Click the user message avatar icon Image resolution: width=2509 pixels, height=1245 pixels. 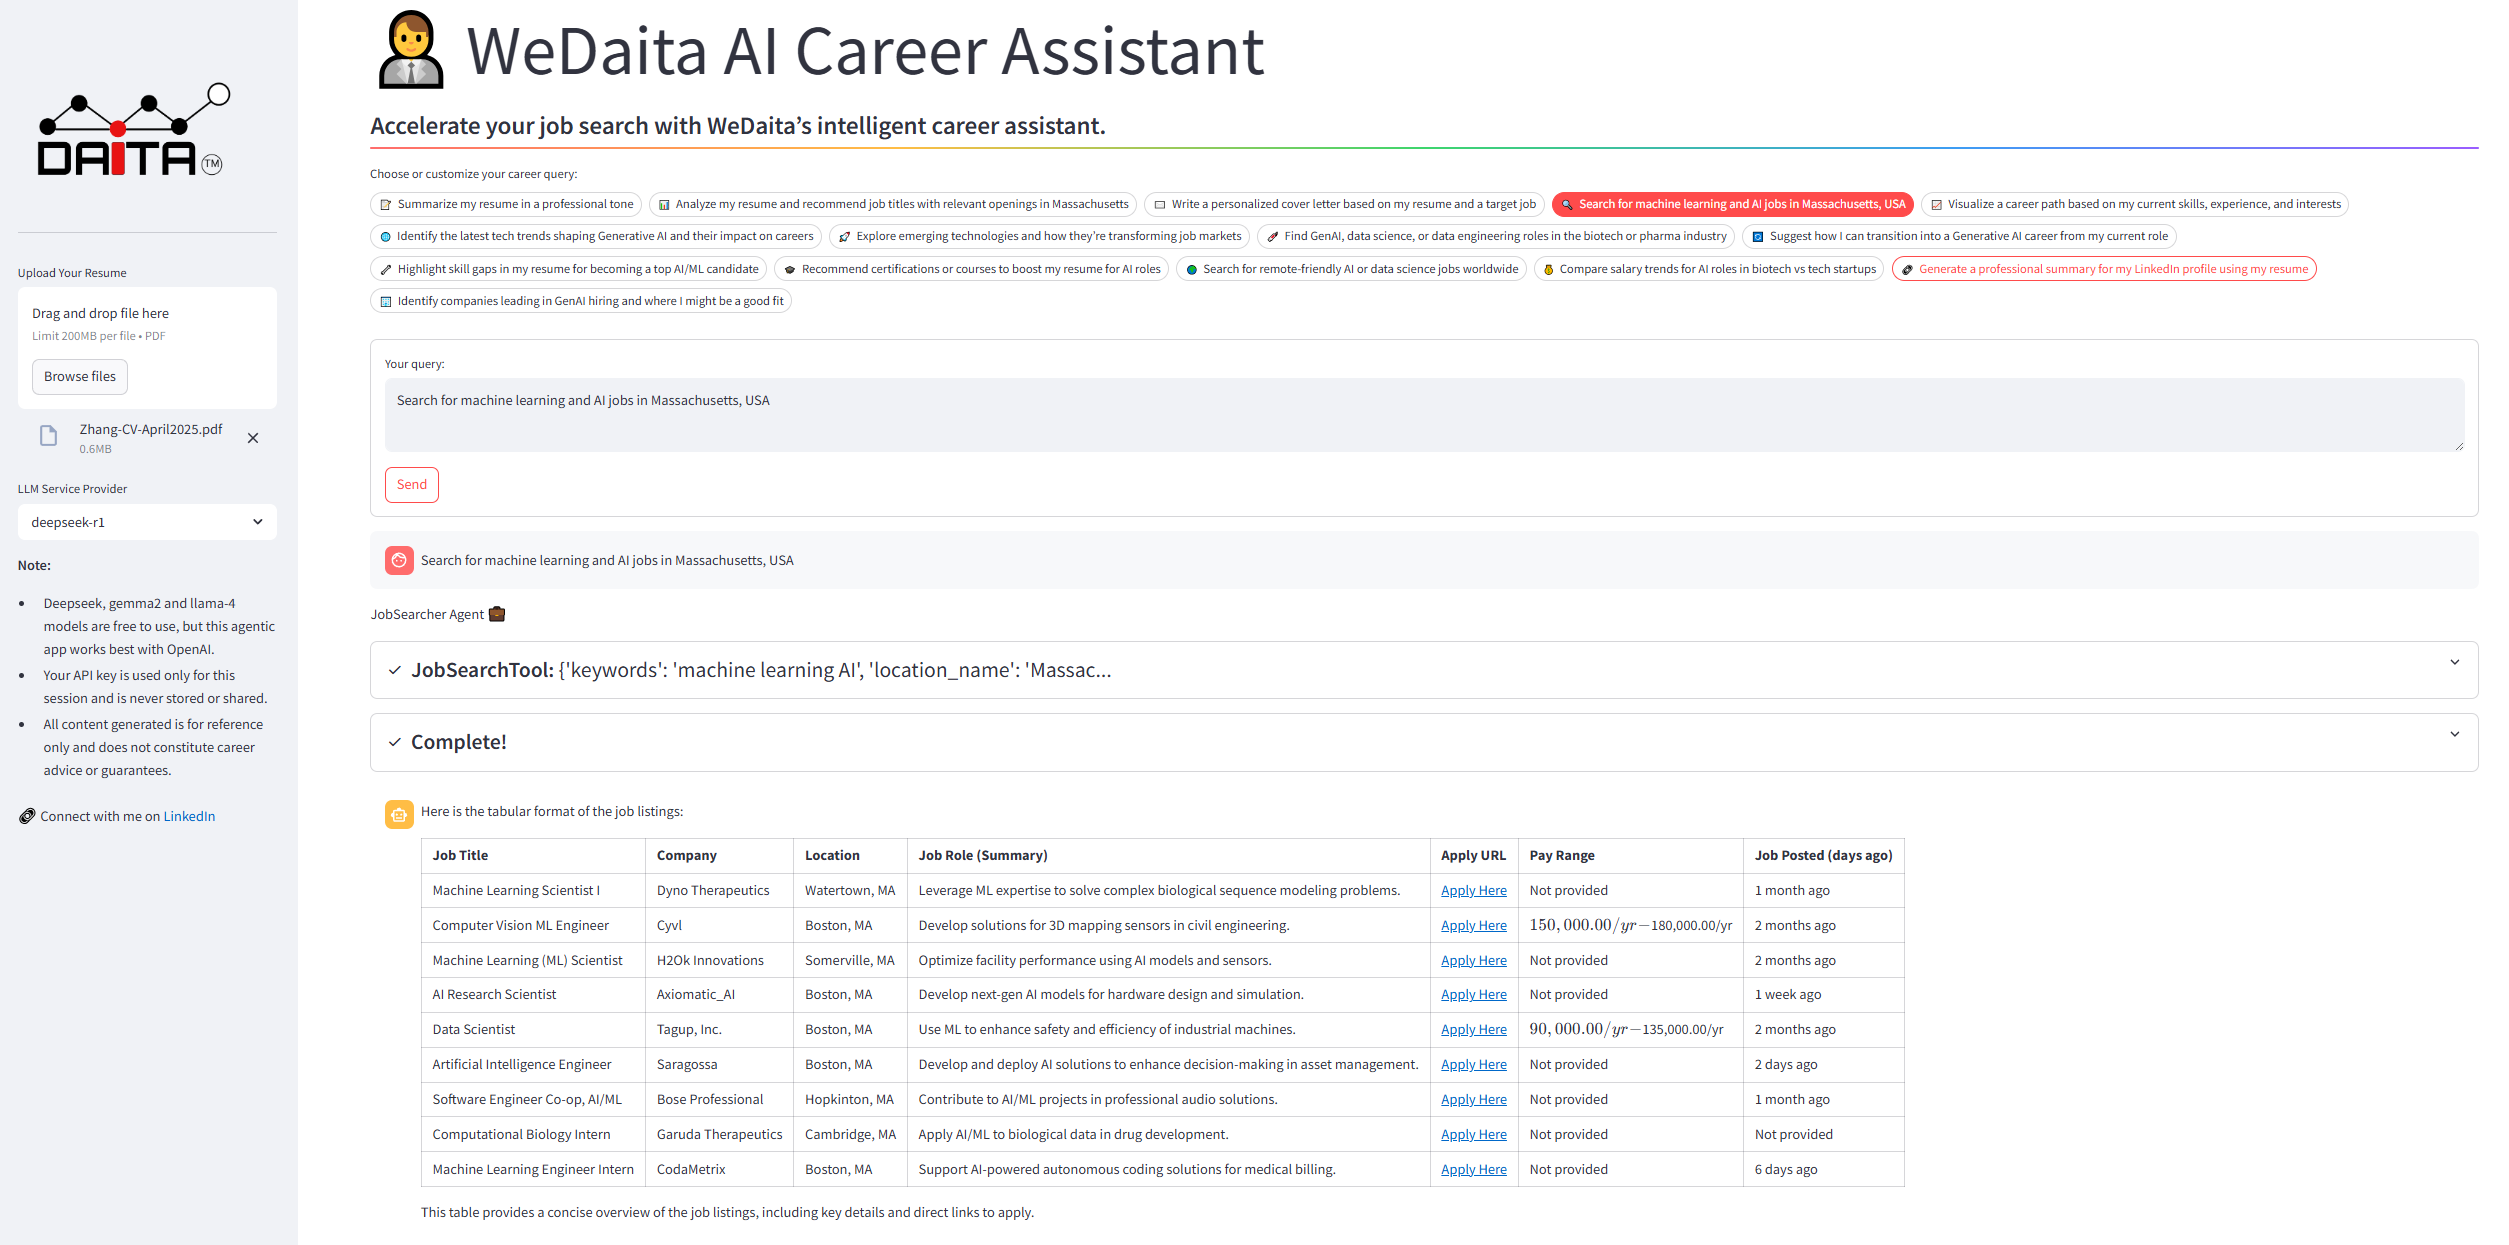tap(399, 560)
